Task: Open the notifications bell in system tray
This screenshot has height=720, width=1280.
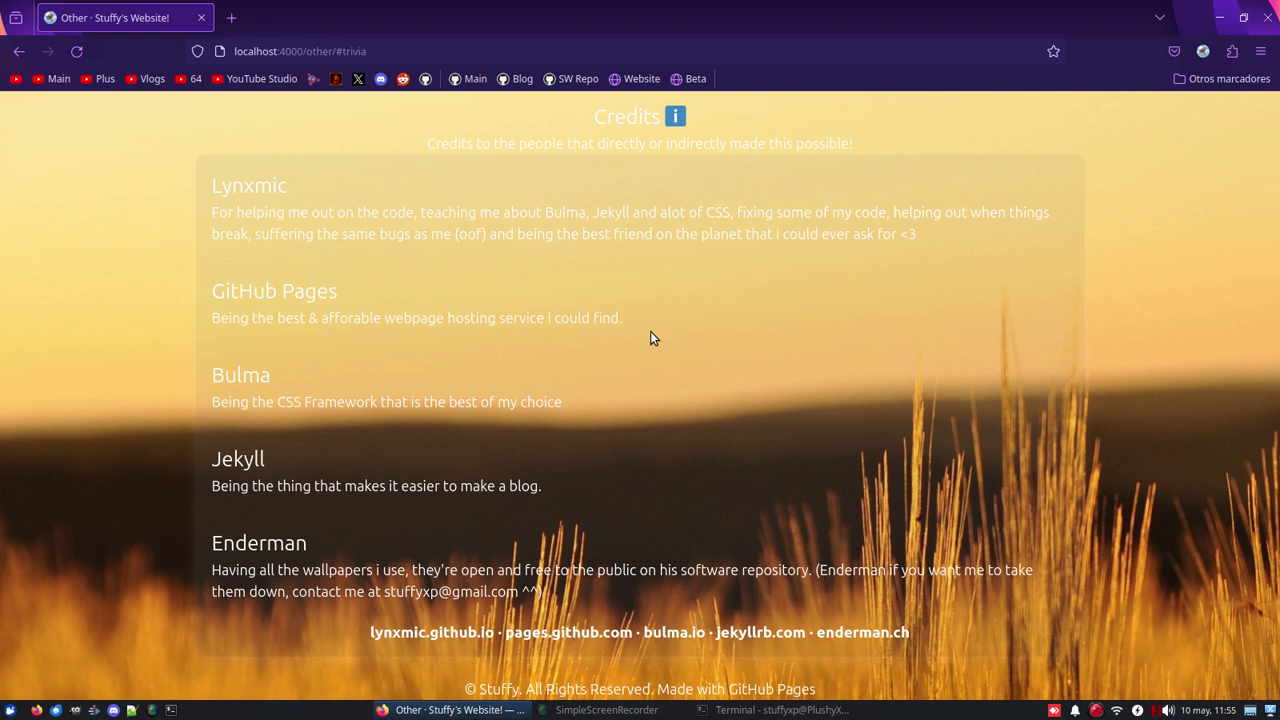Action: click(1075, 710)
